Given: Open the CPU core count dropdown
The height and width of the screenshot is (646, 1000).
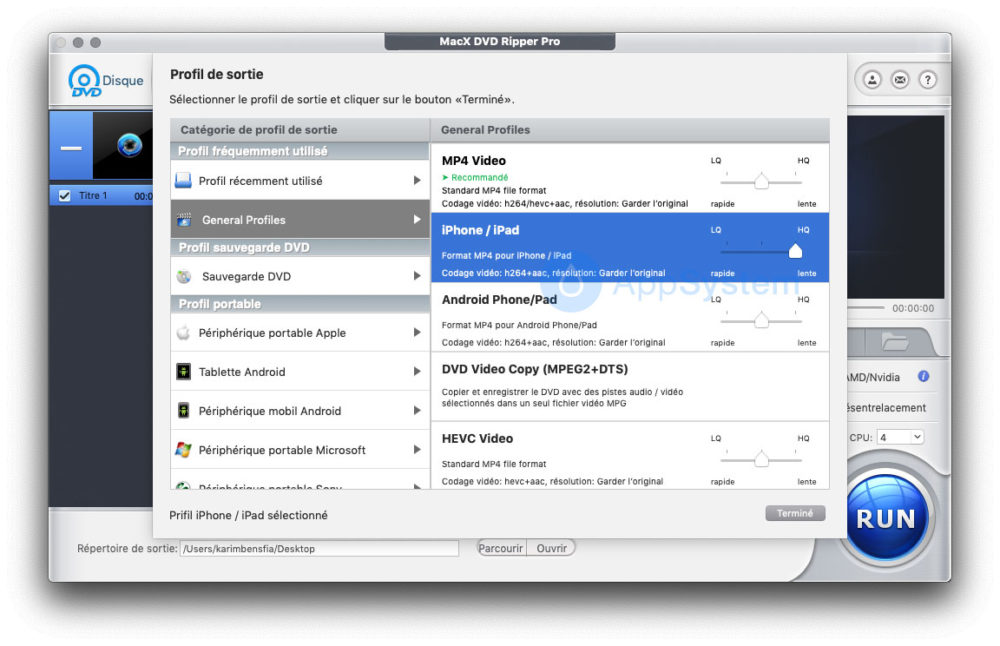Looking at the screenshot, I should tap(900, 437).
